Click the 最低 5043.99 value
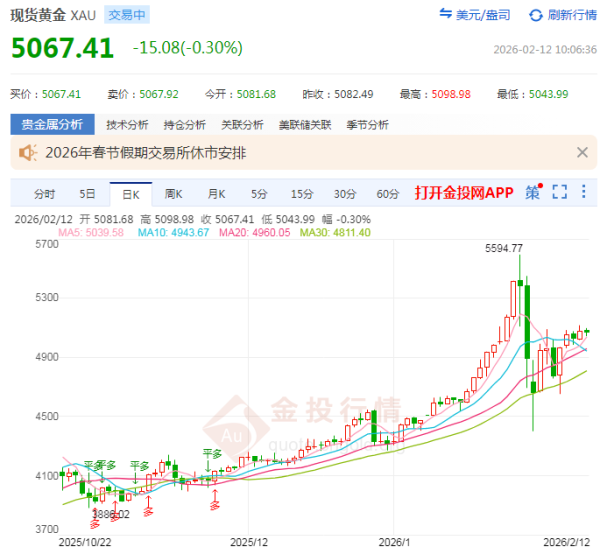The width and height of the screenshot is (600, 547). (x=548, y=94)
